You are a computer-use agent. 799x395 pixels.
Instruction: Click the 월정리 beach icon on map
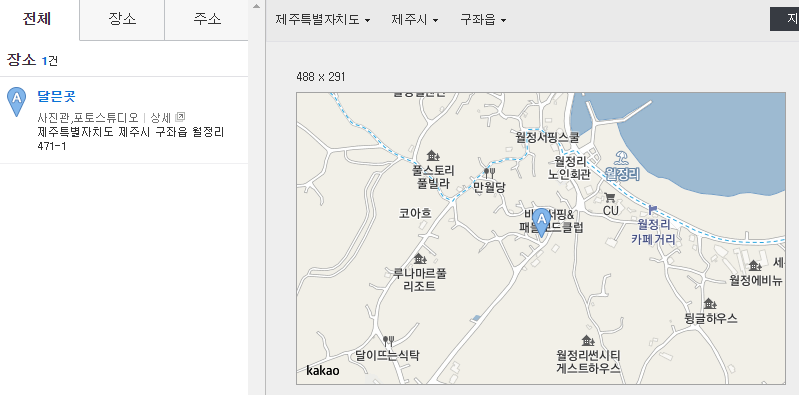[x=621, y=157]
